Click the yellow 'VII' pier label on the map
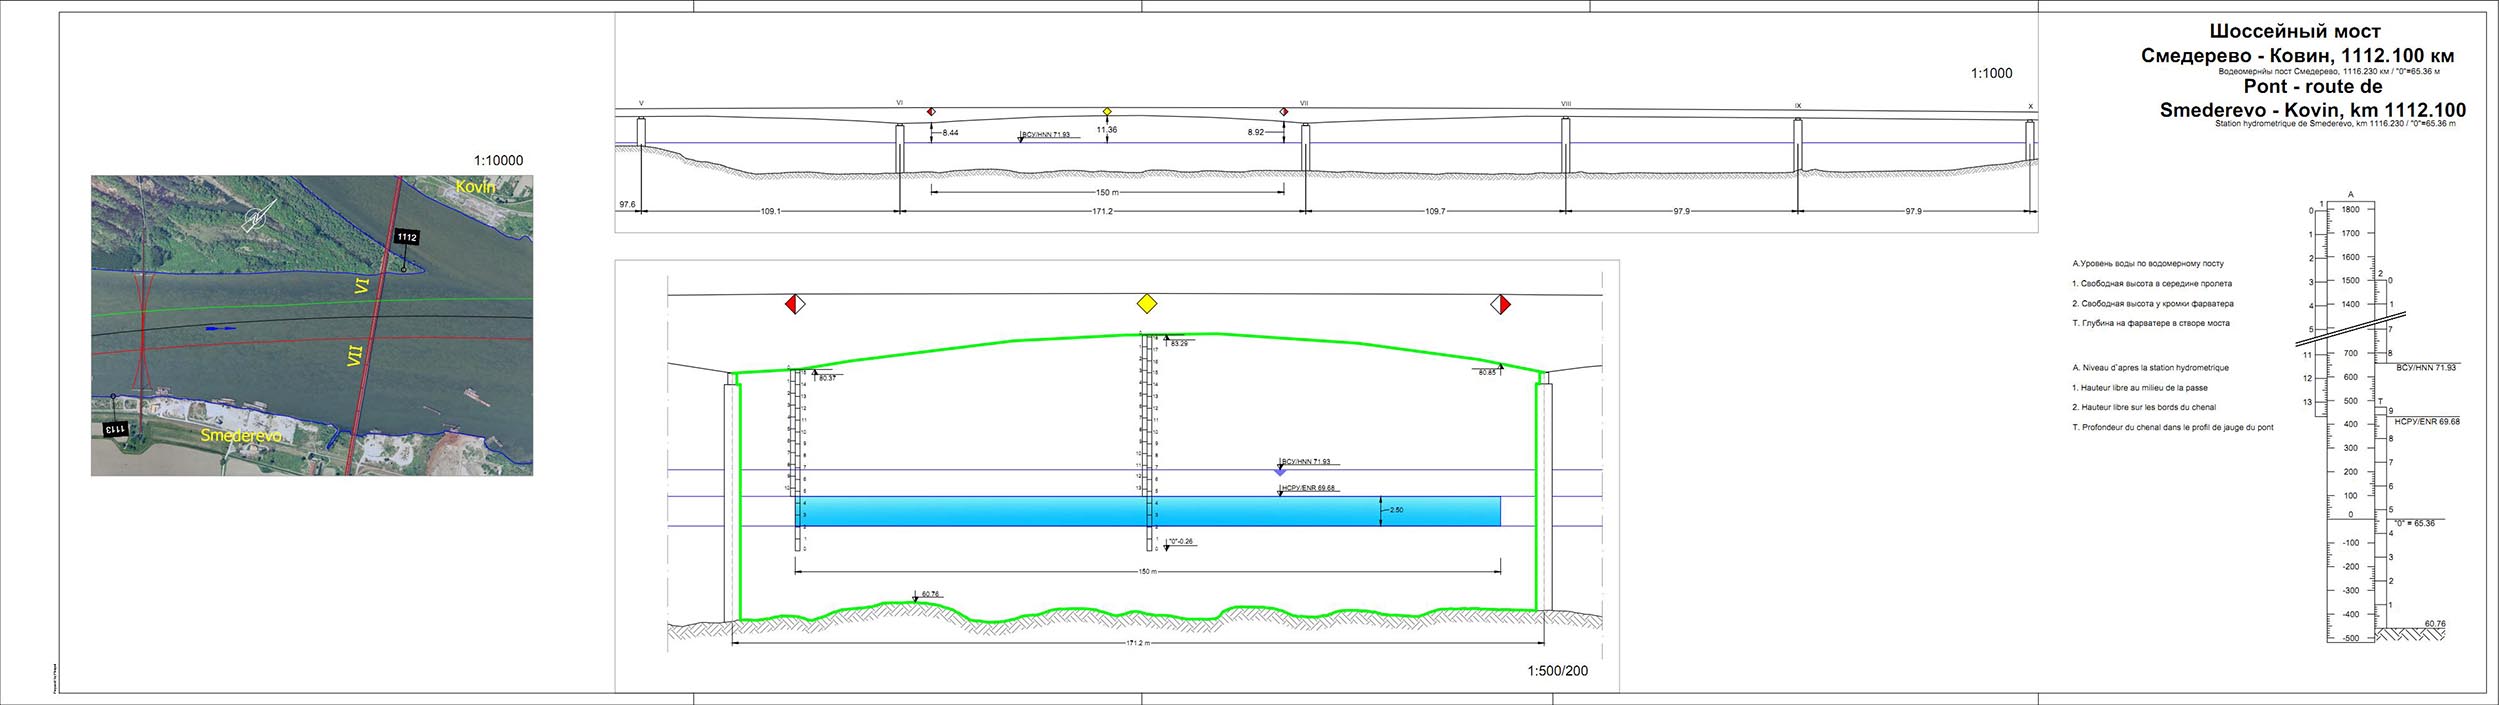 click(x=354, y=355)
